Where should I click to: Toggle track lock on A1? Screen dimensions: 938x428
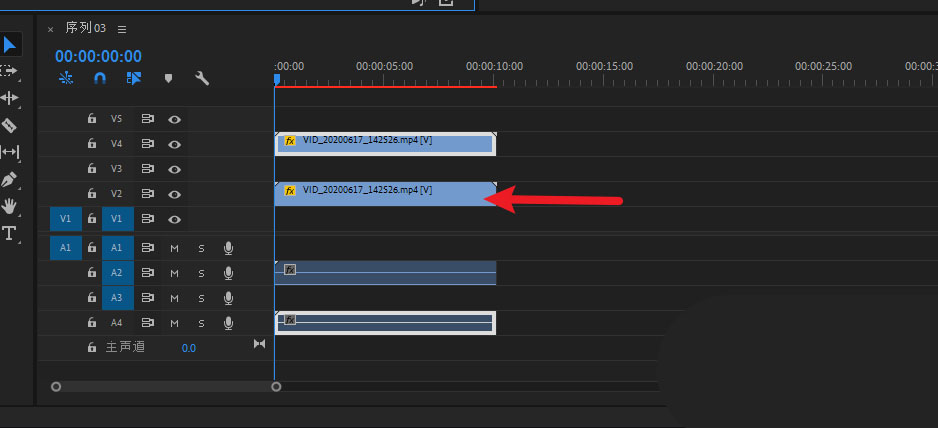(92, 248)
